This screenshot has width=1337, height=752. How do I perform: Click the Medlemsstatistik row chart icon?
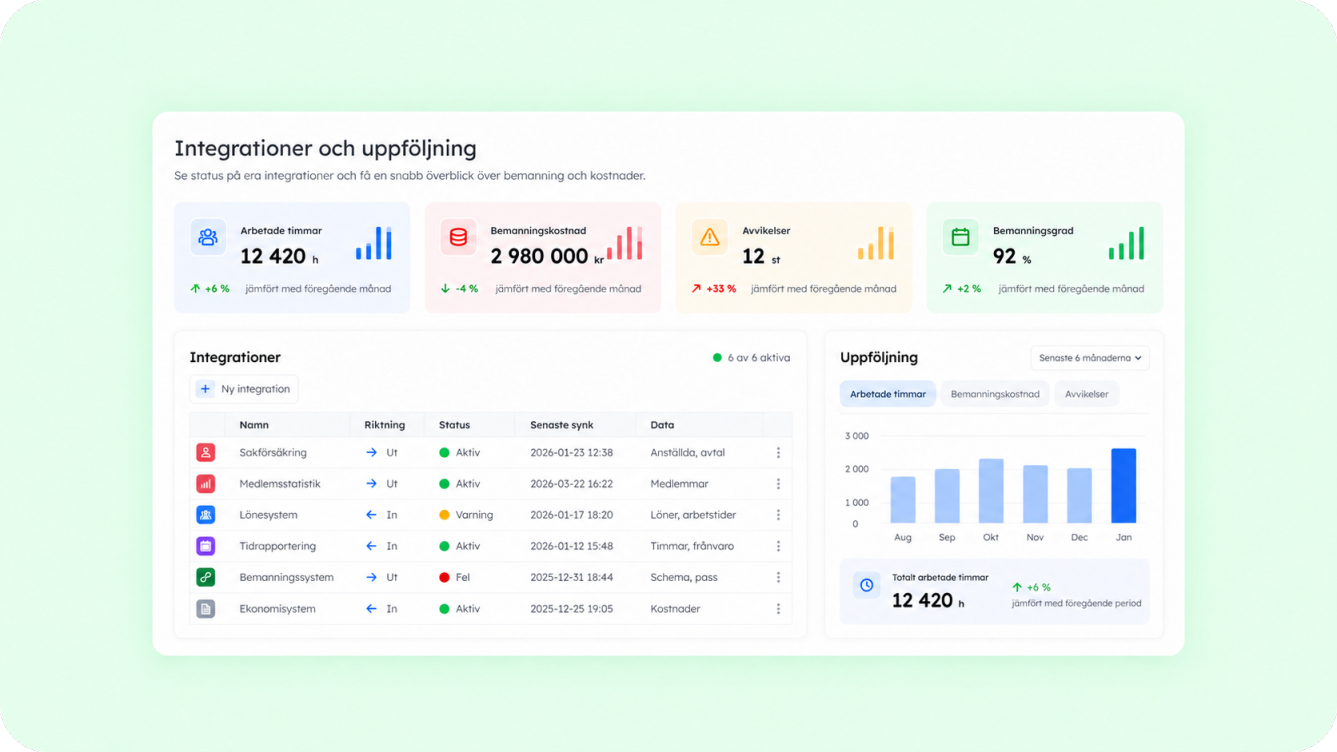point(205,484)
